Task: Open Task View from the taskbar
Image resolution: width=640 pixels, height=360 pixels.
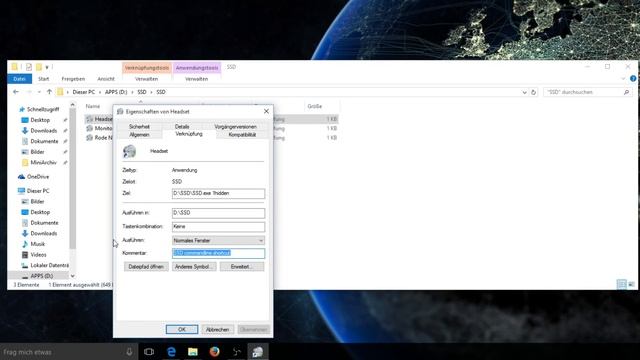Action: point(149,352)
